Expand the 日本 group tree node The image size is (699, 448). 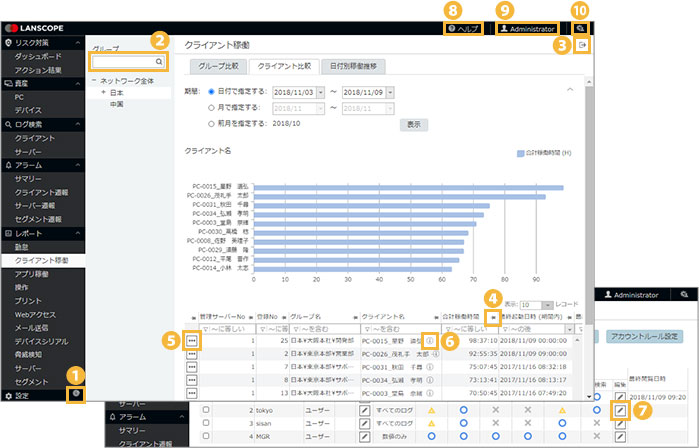[103, 91]
